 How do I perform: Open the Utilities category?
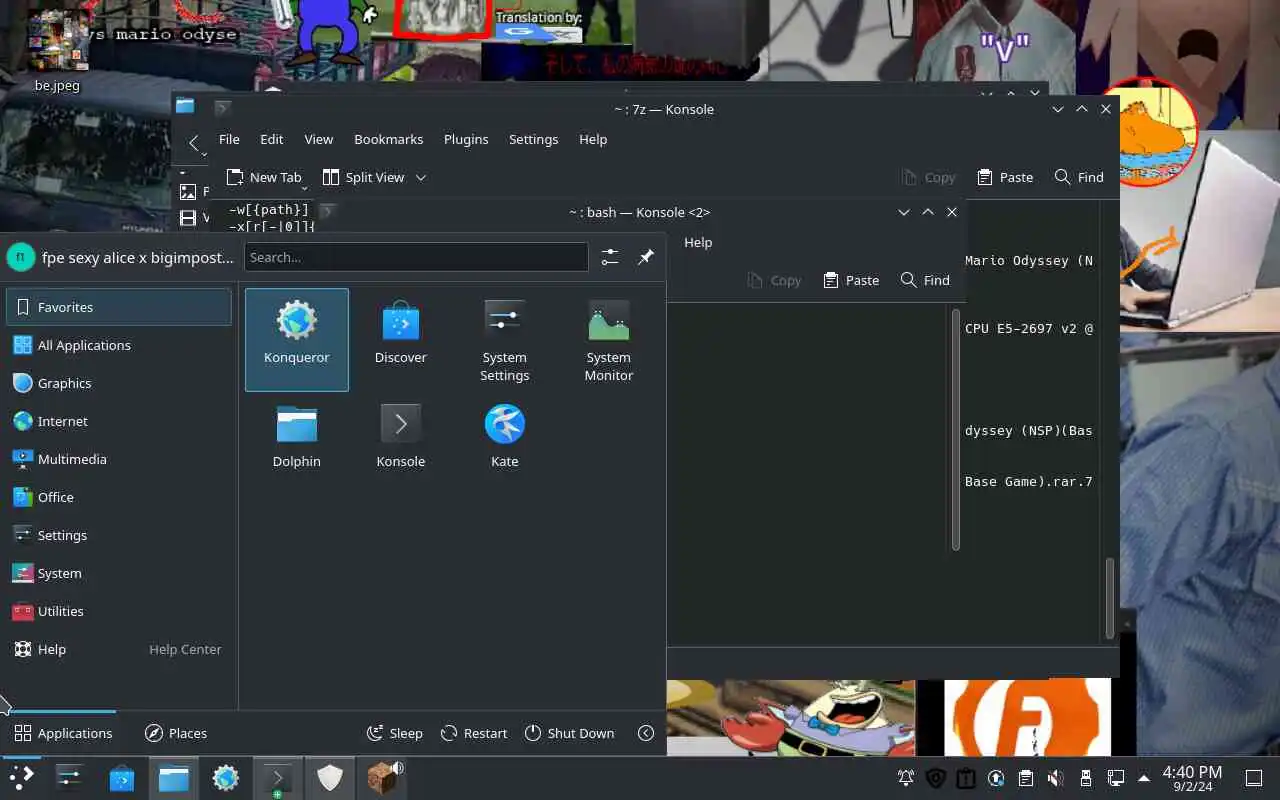click(x=119, y=611)
